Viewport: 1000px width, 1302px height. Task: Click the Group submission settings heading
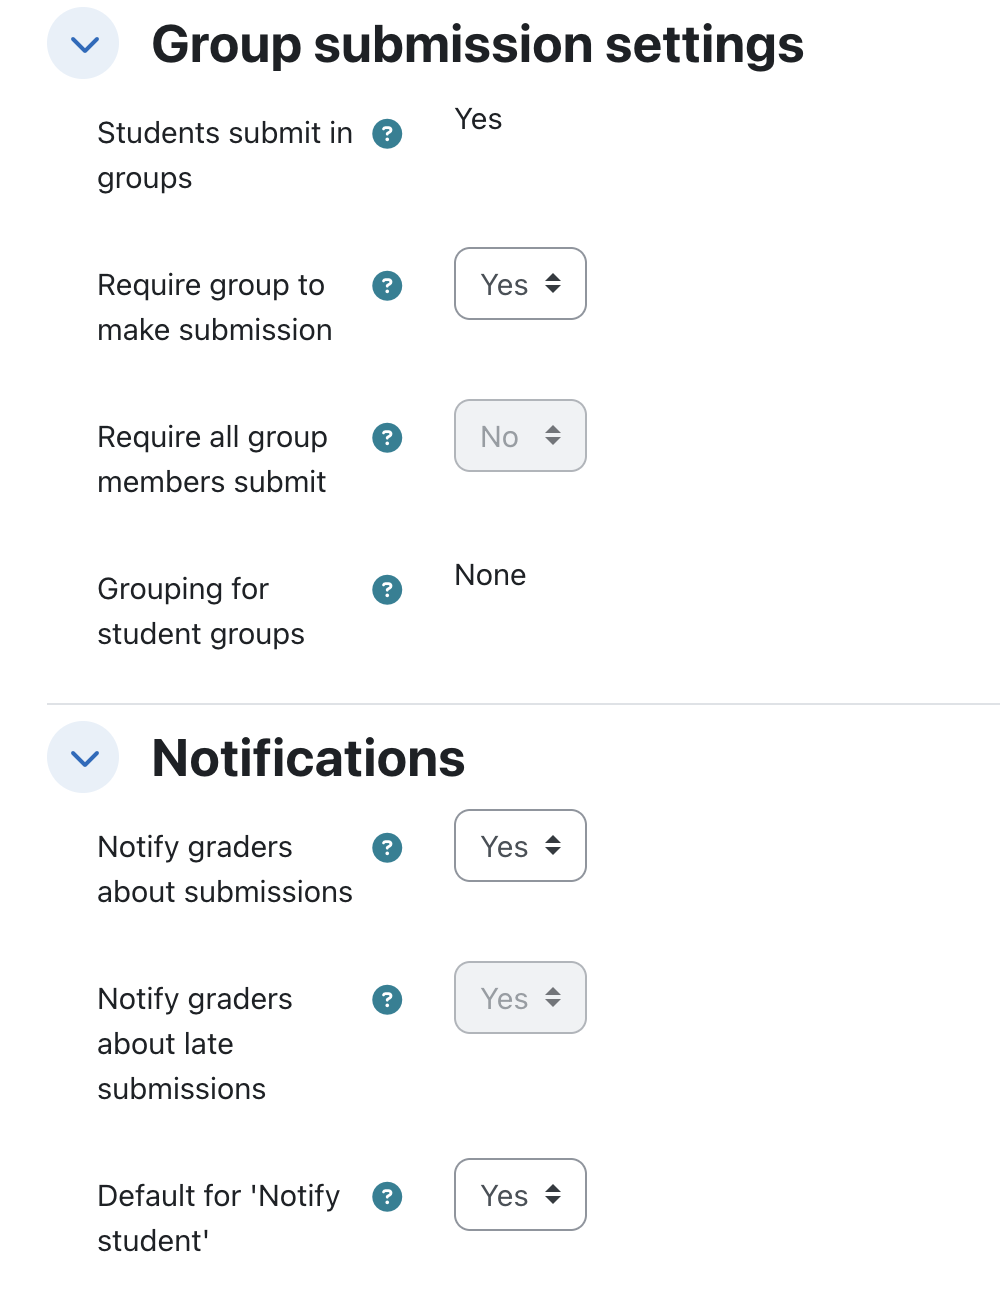coord(477,45)
